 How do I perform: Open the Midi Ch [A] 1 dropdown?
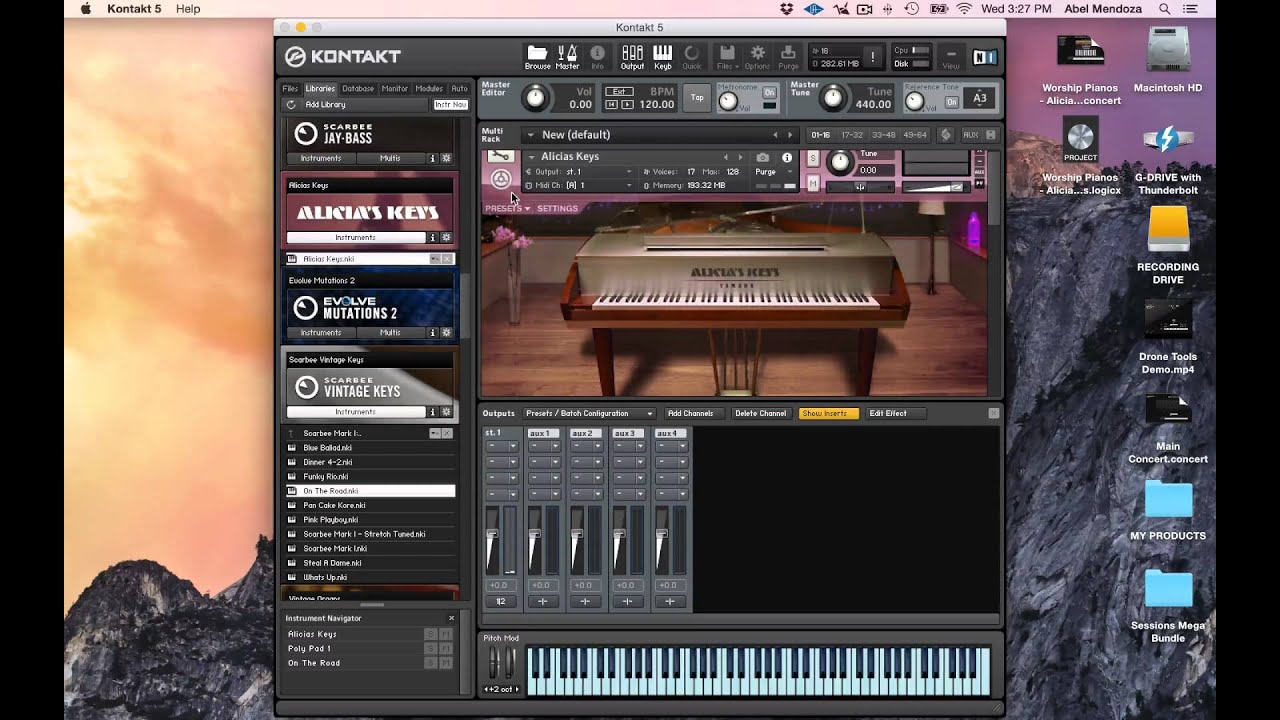click(x=580, y=185)
